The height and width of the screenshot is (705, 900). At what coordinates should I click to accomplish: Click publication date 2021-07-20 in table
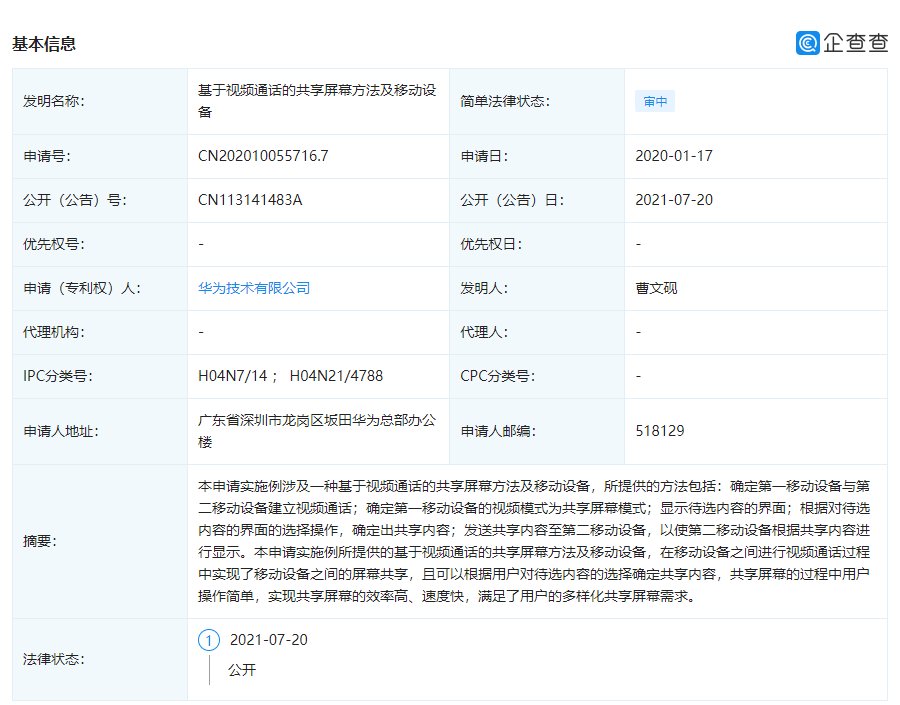[x=674, y=200]
